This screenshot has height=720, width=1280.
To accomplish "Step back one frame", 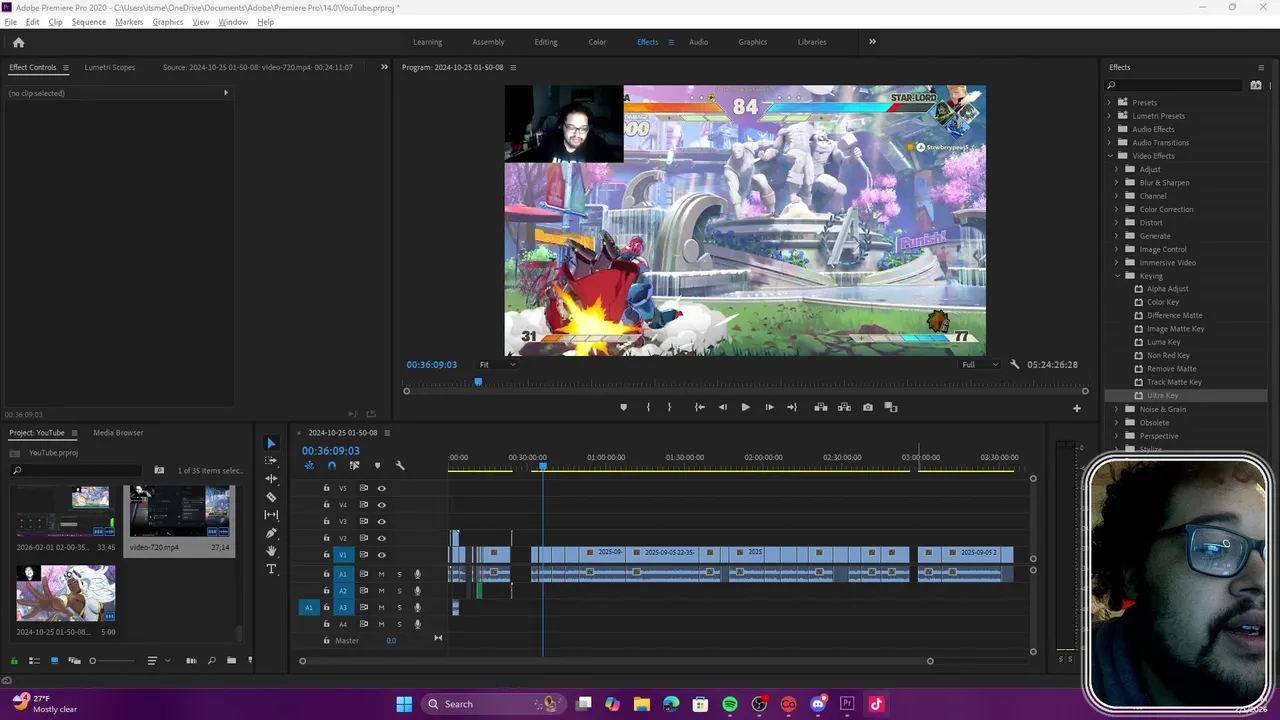I will tap(722, 407).
